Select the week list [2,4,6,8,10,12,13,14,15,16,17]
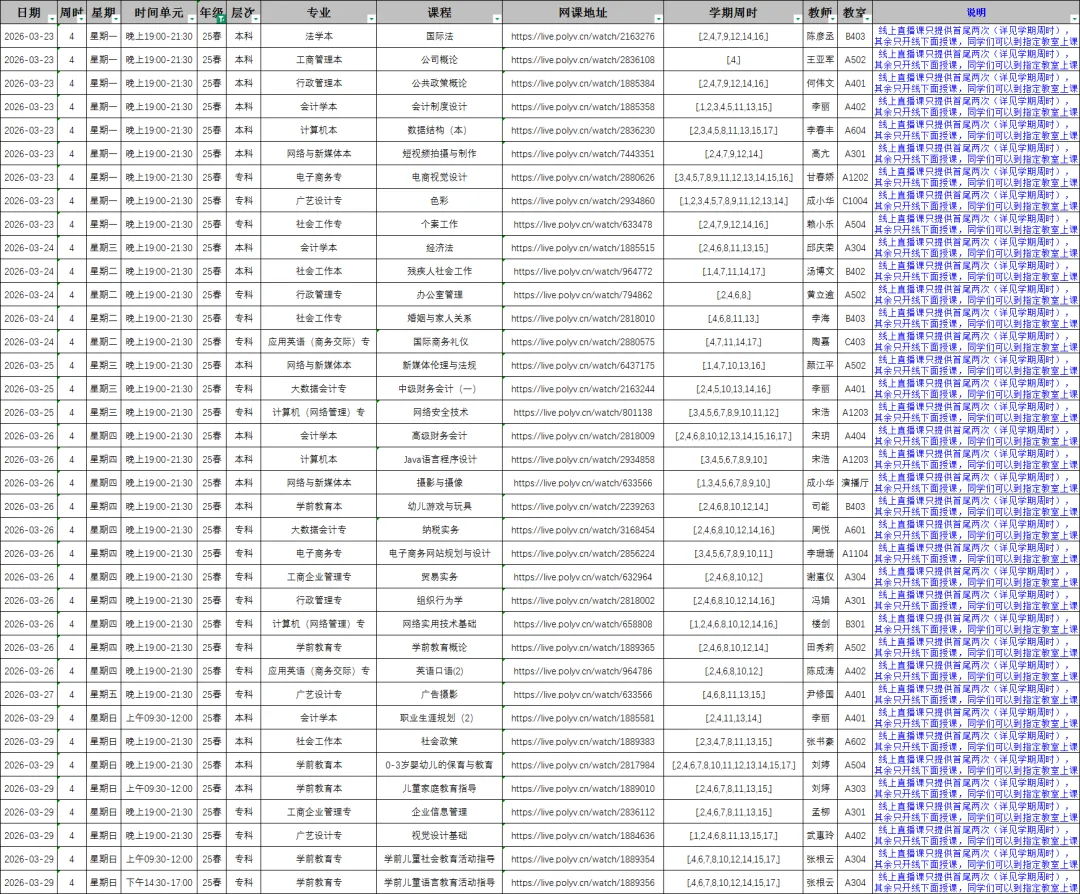The height and width of the screenshot is (894, 1080). (x=734, y=436)
